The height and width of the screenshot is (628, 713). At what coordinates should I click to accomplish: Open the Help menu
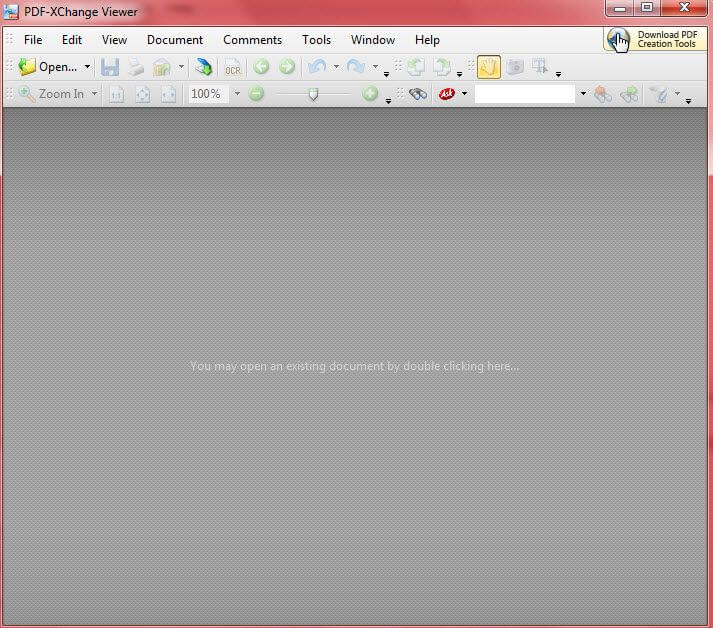tap(427, 40)
